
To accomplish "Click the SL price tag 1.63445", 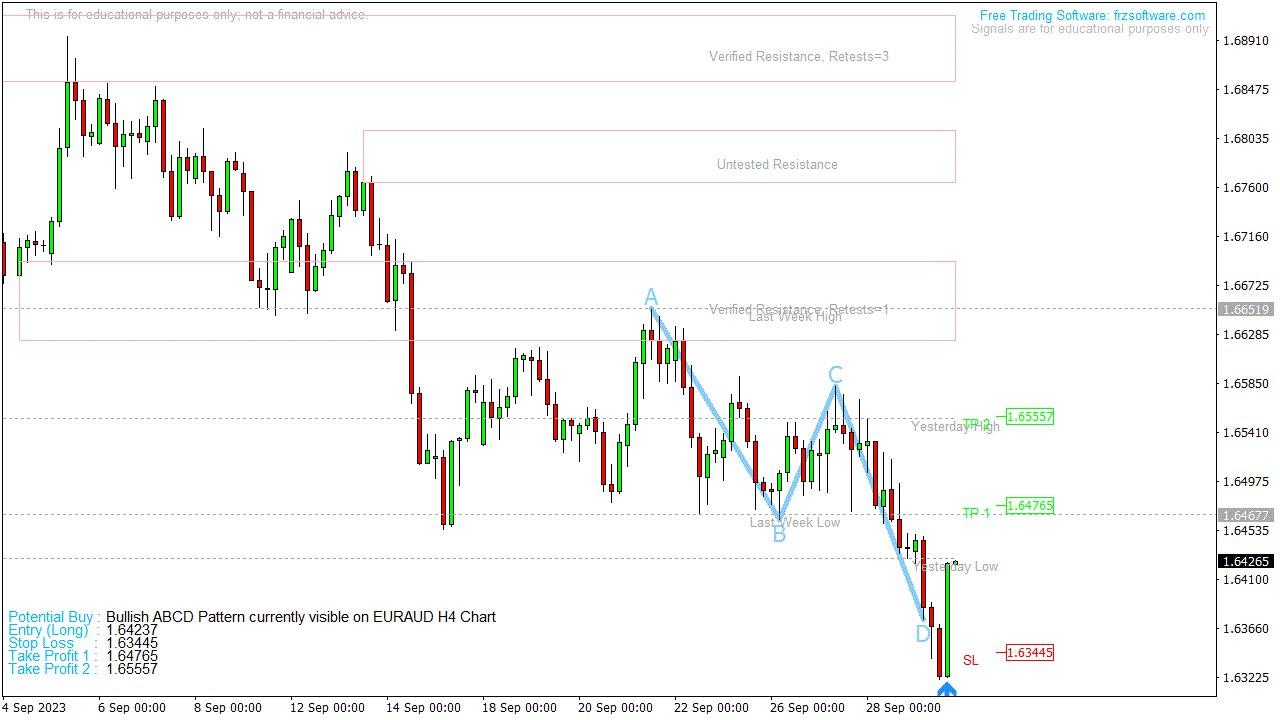I will click(x=1030, y=653).
